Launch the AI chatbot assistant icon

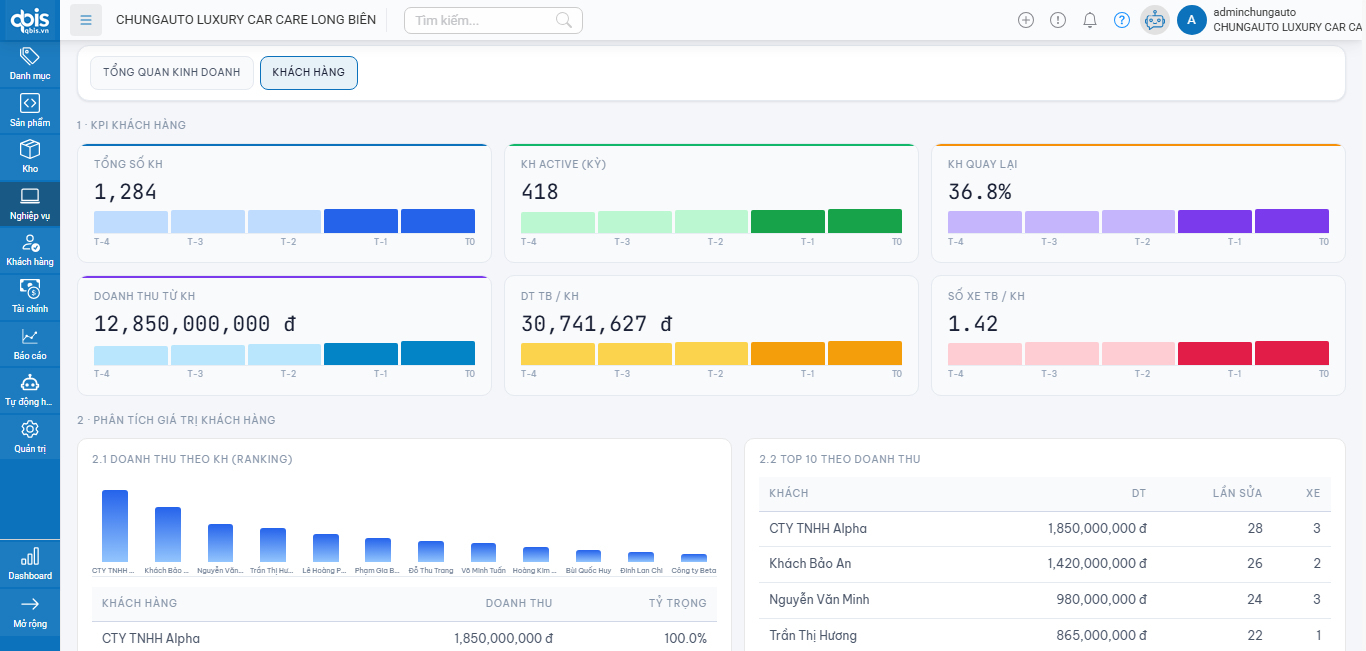tap(1154, 19)
